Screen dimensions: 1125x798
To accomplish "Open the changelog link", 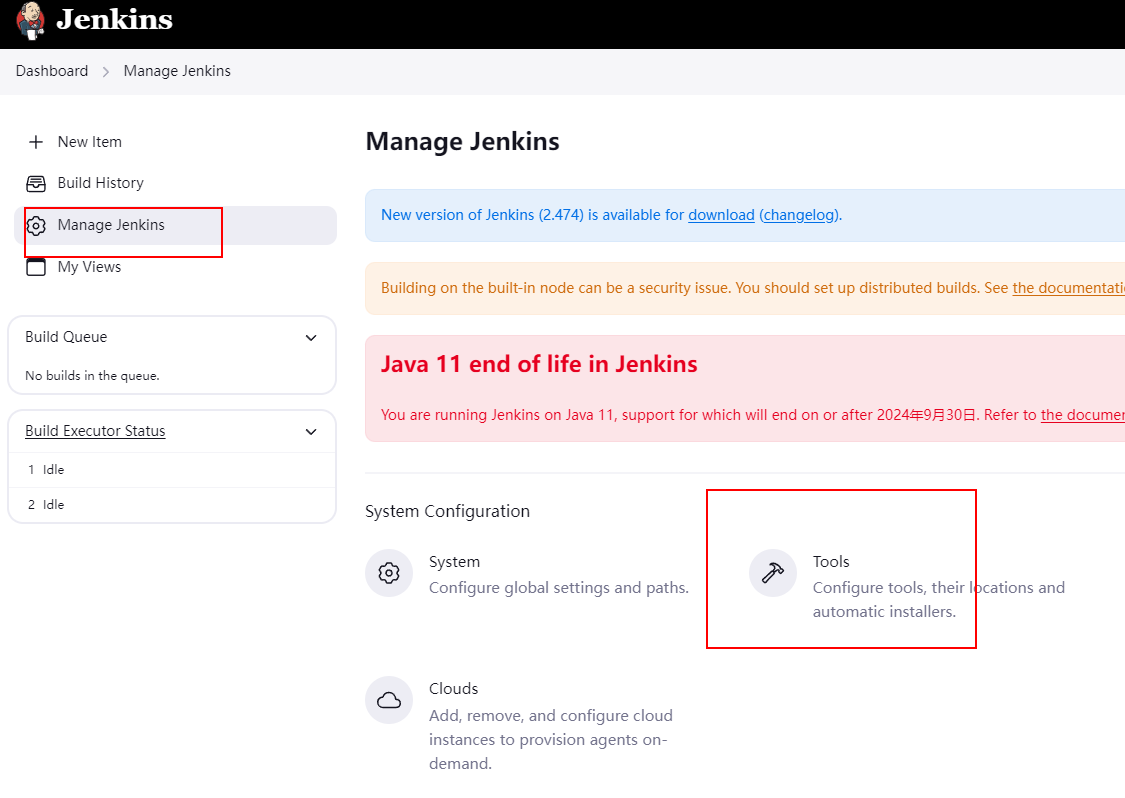I will [800, 215].
